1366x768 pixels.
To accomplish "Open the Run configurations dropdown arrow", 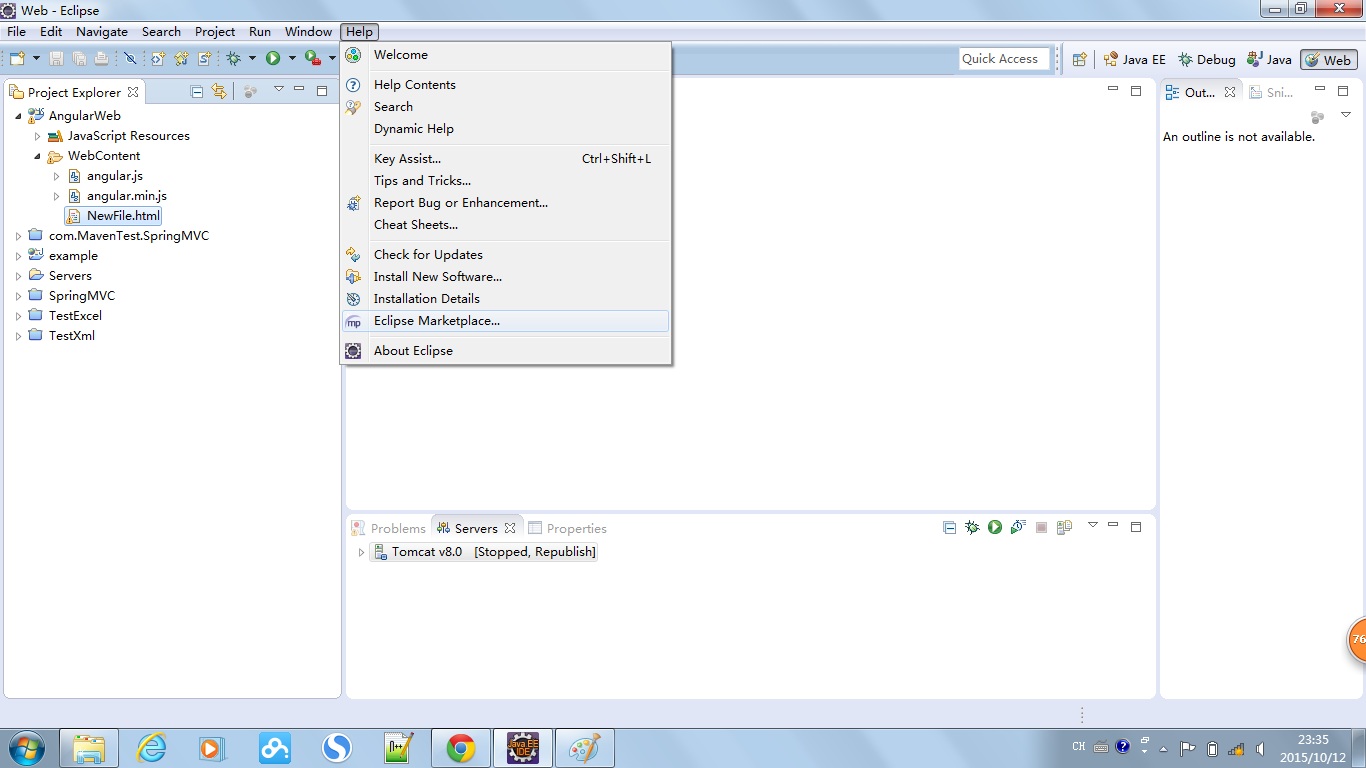I will pos(292,59).
